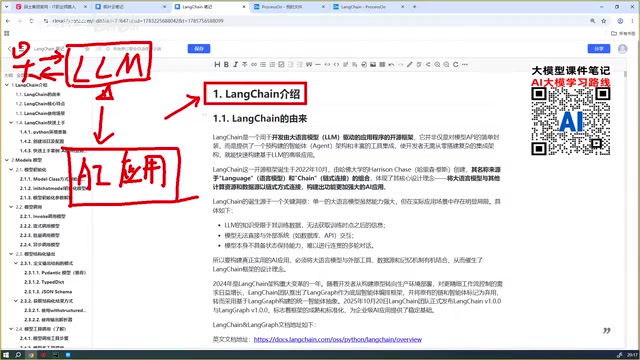Go to '2.3.1.1. Pydantic' outline entry
Viewport: 640px width, 360px height.
tap(55, 273)
